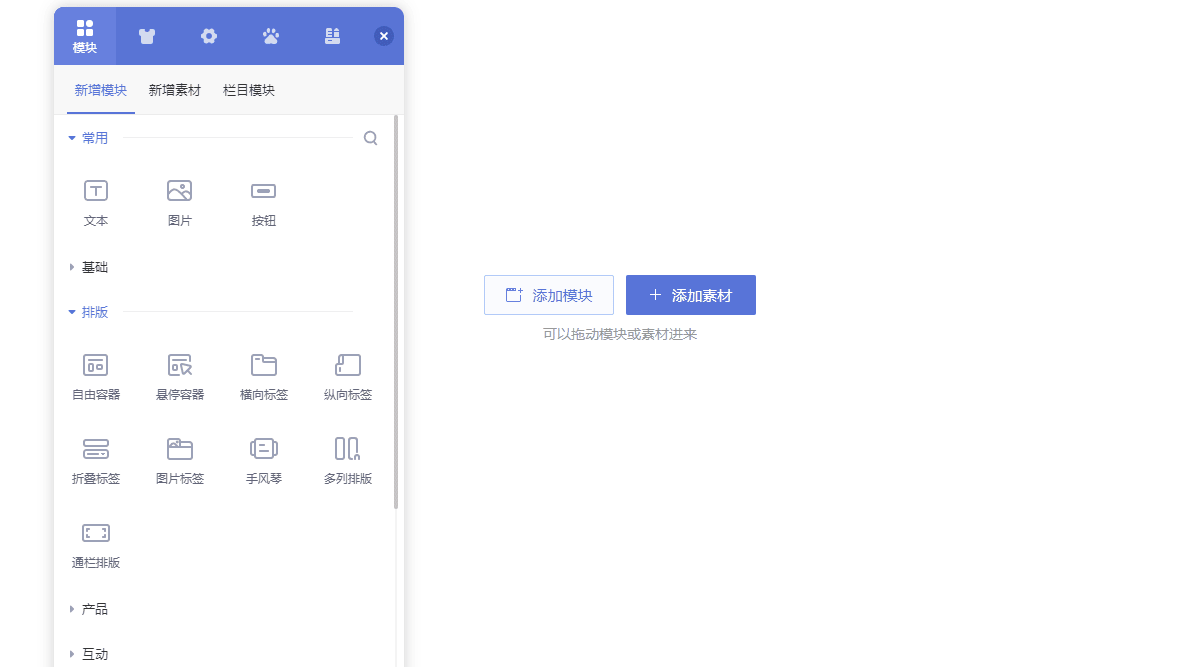1200x667 pixels.
Task: Expand the 基础 section
Action: click(x=88, y=267)
